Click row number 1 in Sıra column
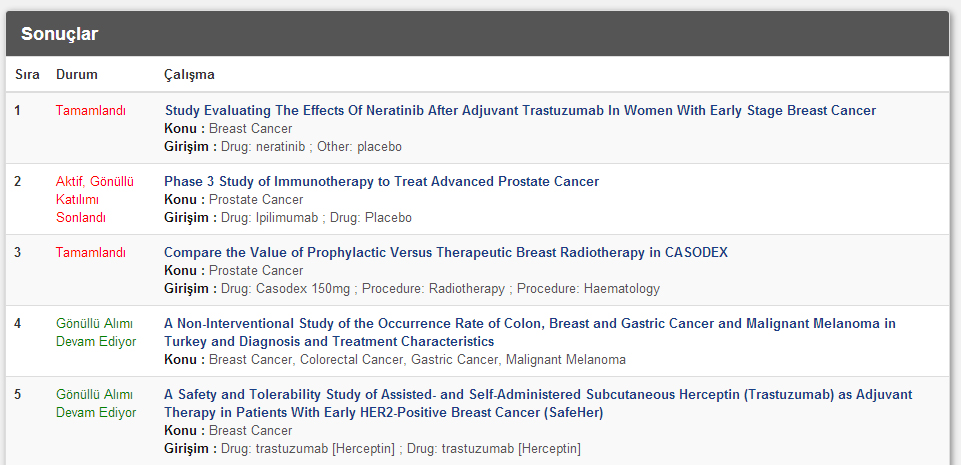Screen dimensions: 961x465 coord(17,111)
